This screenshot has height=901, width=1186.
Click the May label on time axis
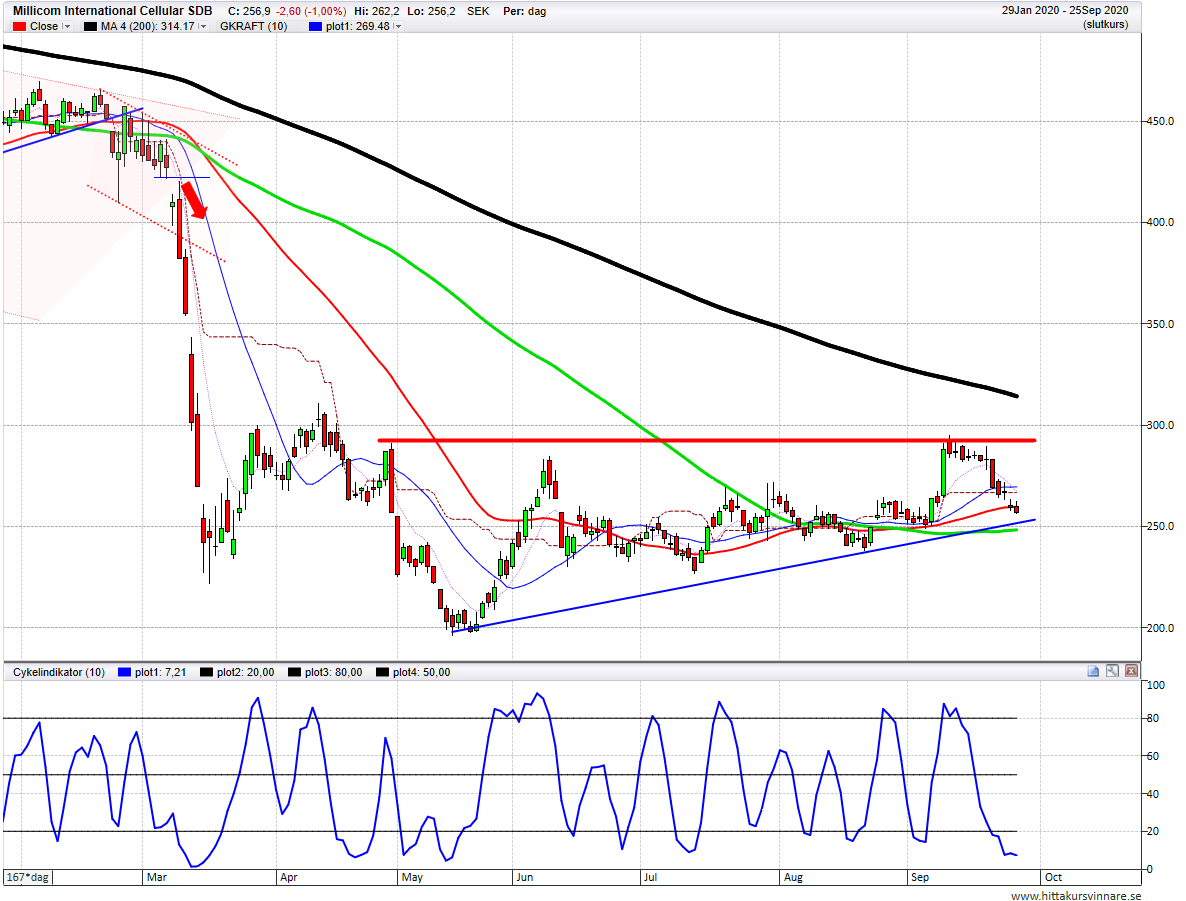(412, 878)
